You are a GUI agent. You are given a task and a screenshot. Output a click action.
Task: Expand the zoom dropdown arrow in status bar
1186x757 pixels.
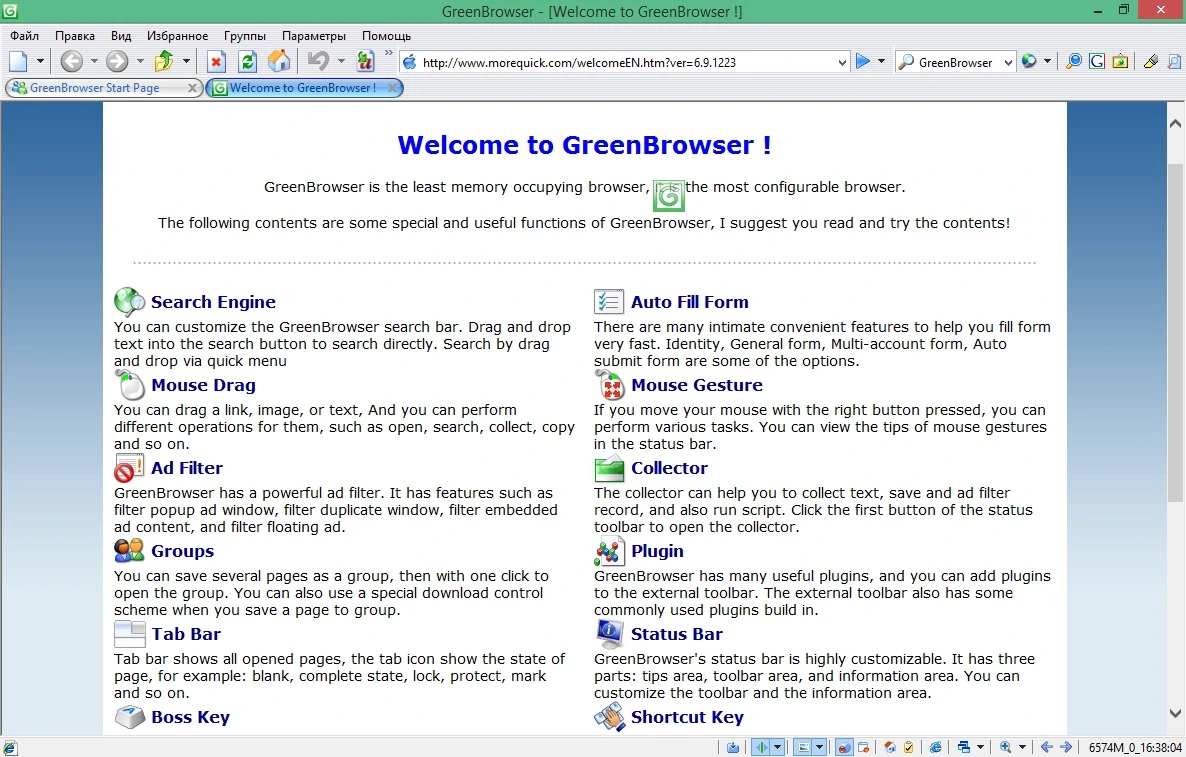click(1022, 747)
